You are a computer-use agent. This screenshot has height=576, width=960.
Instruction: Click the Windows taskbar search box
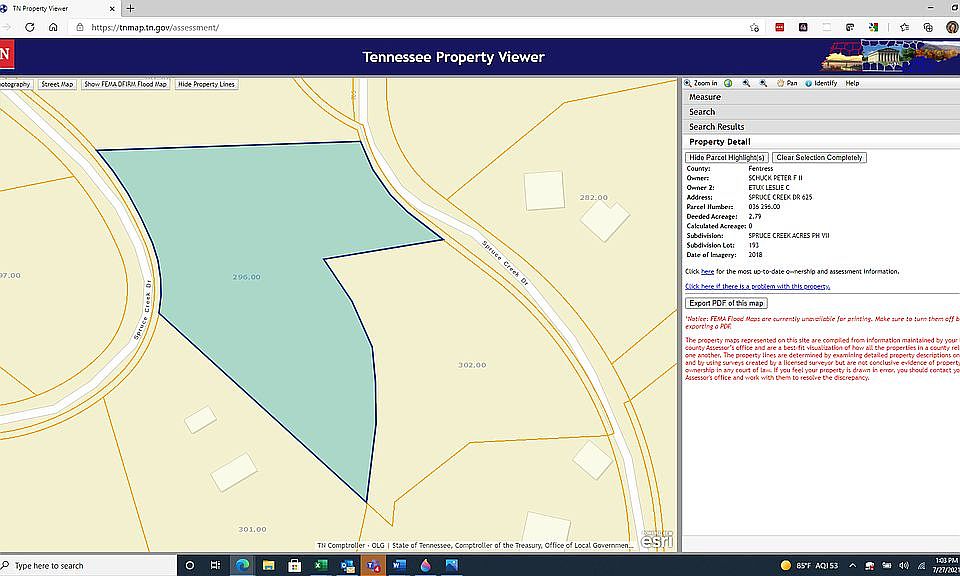88,566
